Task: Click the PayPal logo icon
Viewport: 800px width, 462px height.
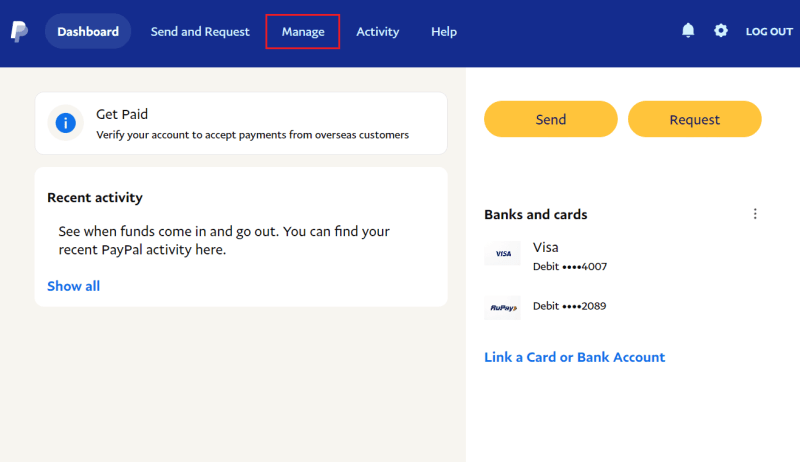Action: click(19, 32)
